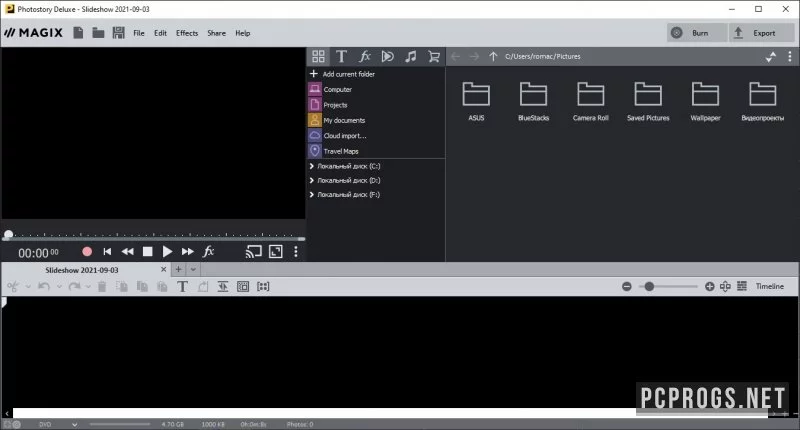Screen dimensions: 800x430
Task: Select the BlueStacks folder
Action: pyautogui.click(x=533, y=101)
